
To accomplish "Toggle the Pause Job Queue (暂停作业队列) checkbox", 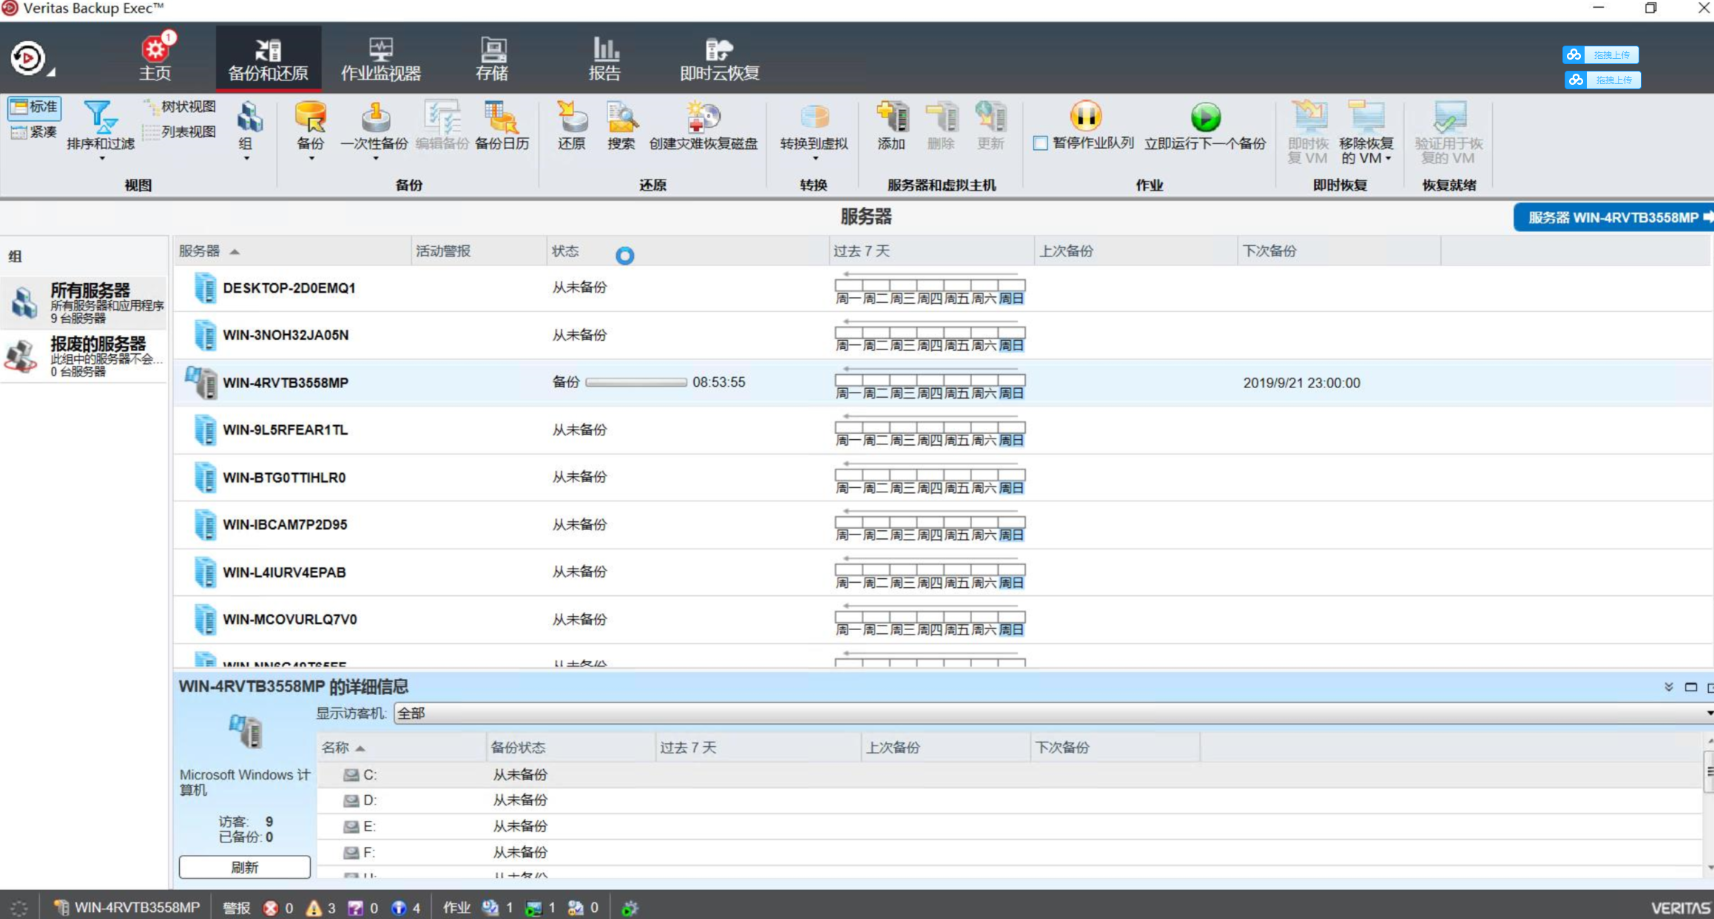I will (1041, 143).
